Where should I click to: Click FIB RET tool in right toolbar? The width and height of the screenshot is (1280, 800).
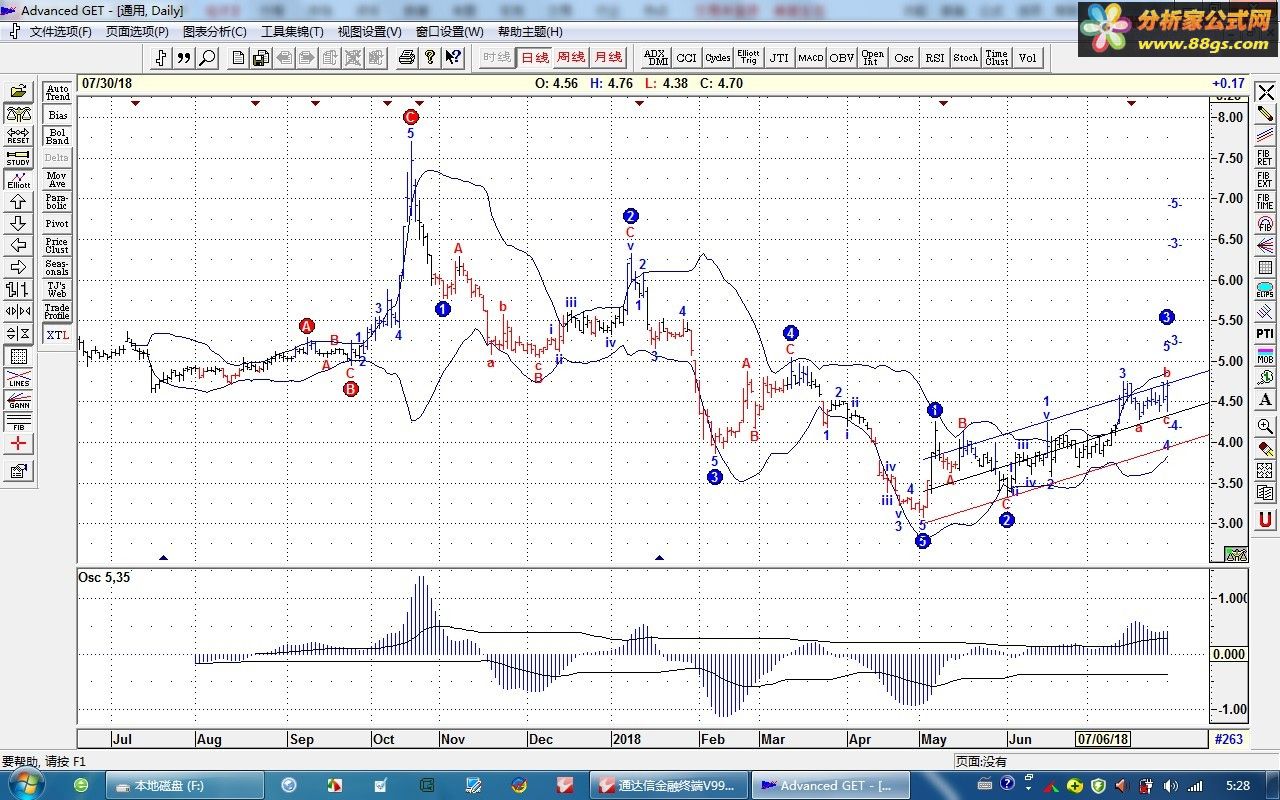pyautogui.click(x=1265, y=157)
